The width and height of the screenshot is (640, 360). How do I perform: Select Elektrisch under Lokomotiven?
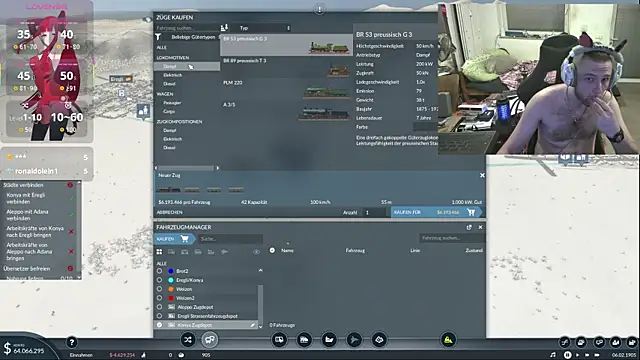[x=173, y=75]
